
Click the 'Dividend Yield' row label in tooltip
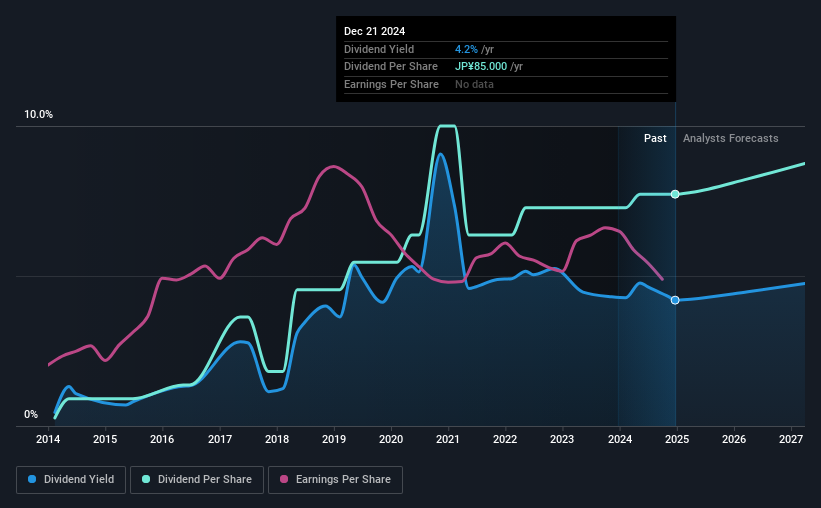(x=379, y=49)
